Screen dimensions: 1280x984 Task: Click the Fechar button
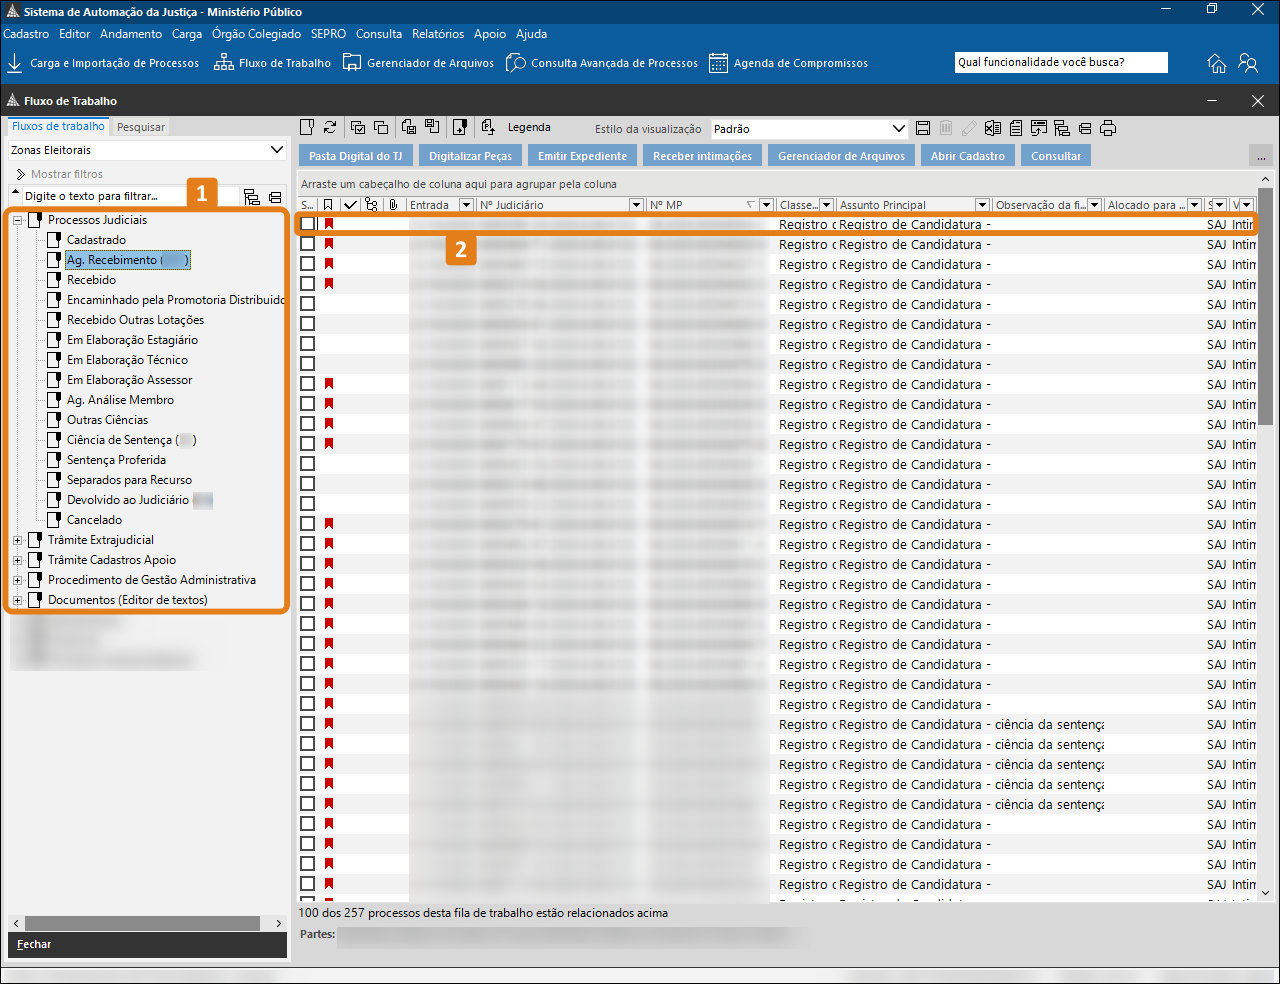point(147,944)
